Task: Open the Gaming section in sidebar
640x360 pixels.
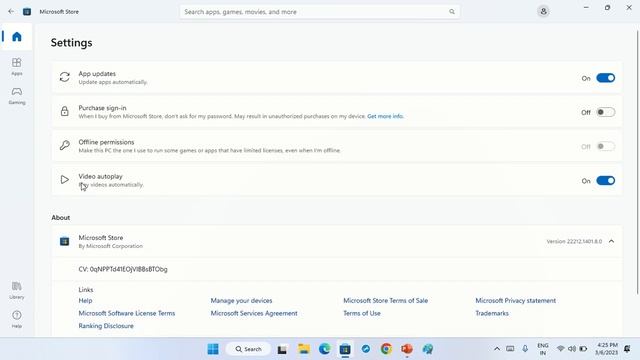Action: click(x=17, y=96)
